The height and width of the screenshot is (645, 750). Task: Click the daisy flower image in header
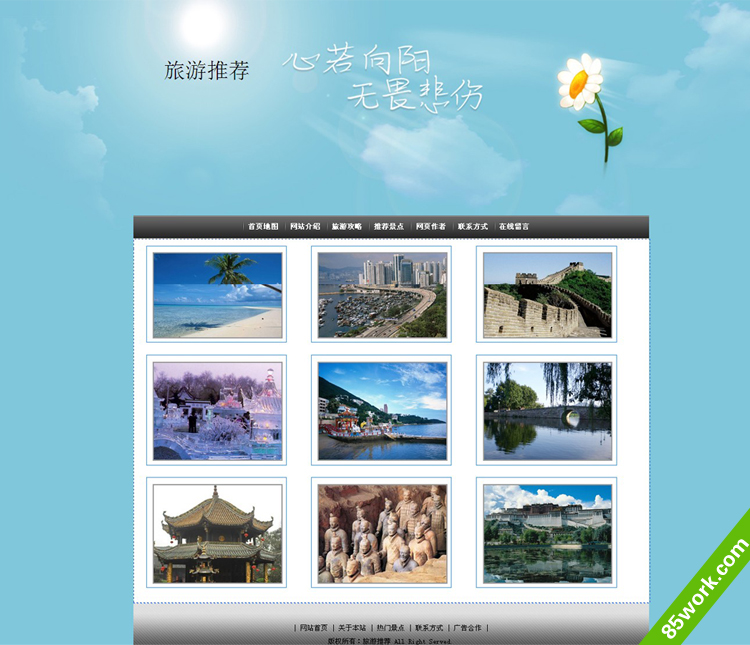pos(590,108)
